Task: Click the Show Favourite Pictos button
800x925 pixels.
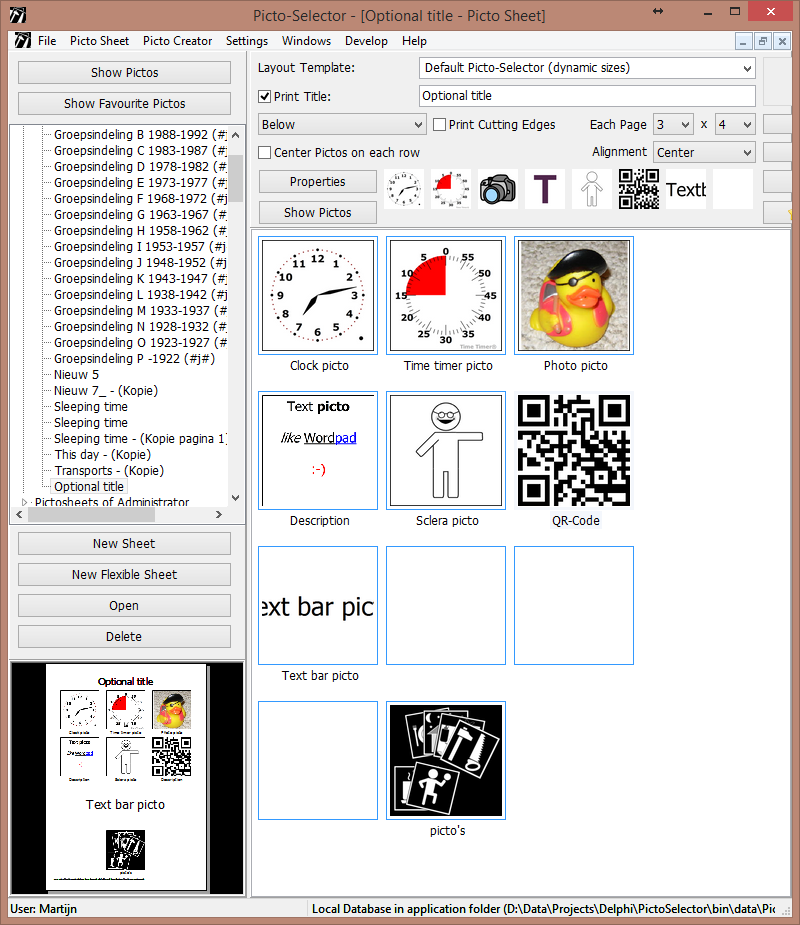Action: pos(124,103)
